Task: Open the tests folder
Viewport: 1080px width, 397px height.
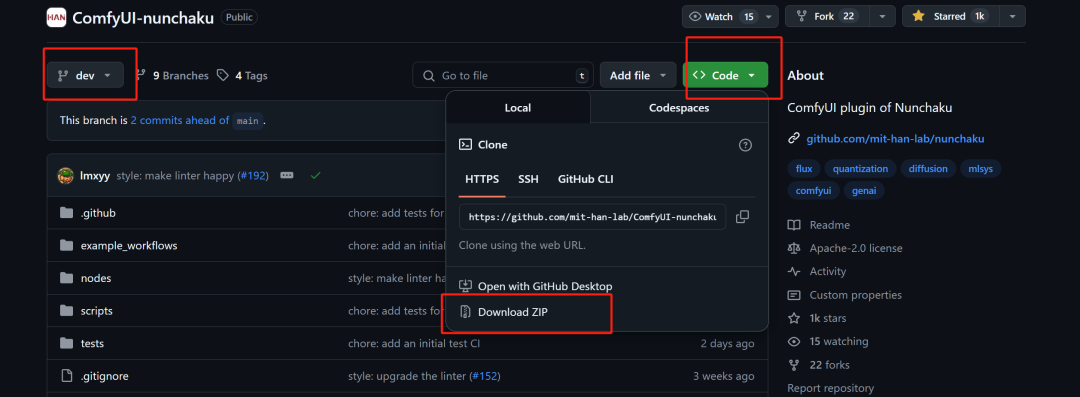Action: (x=92, y=343)
